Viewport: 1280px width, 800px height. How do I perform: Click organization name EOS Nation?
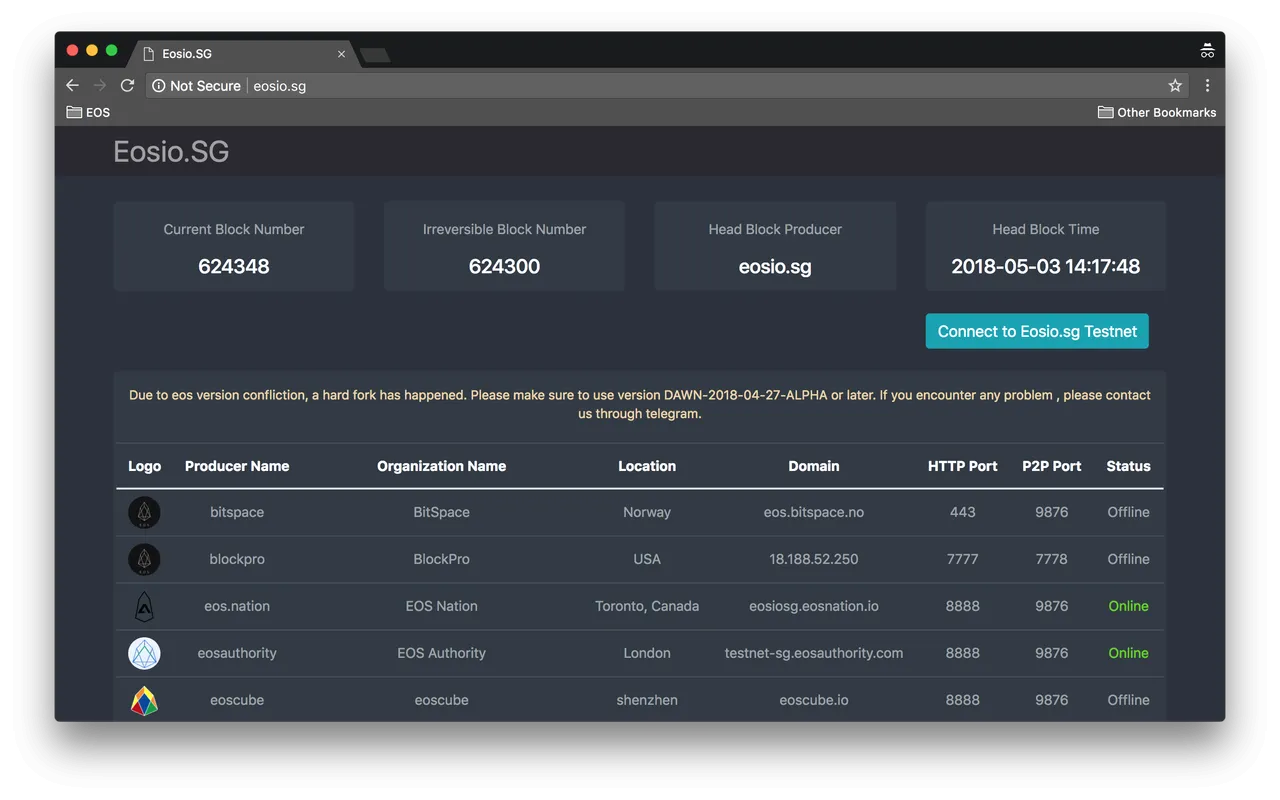click(441, 606)
